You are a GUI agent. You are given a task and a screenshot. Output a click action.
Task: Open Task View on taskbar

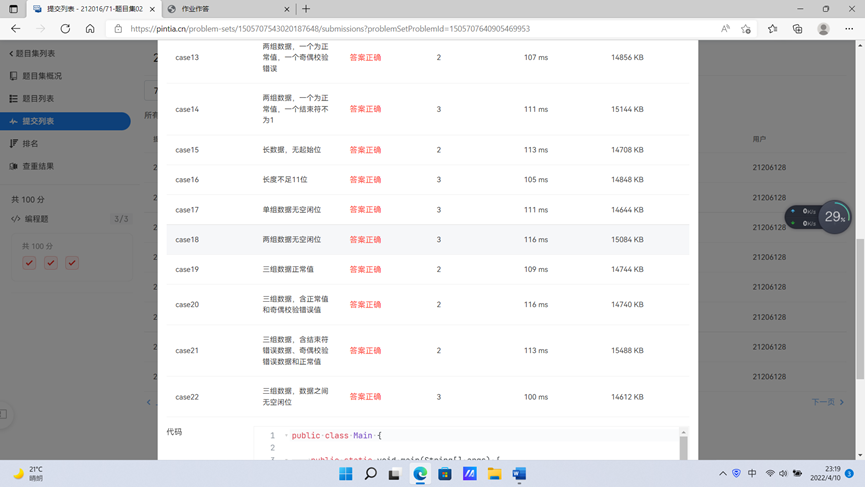pos(394,474)
